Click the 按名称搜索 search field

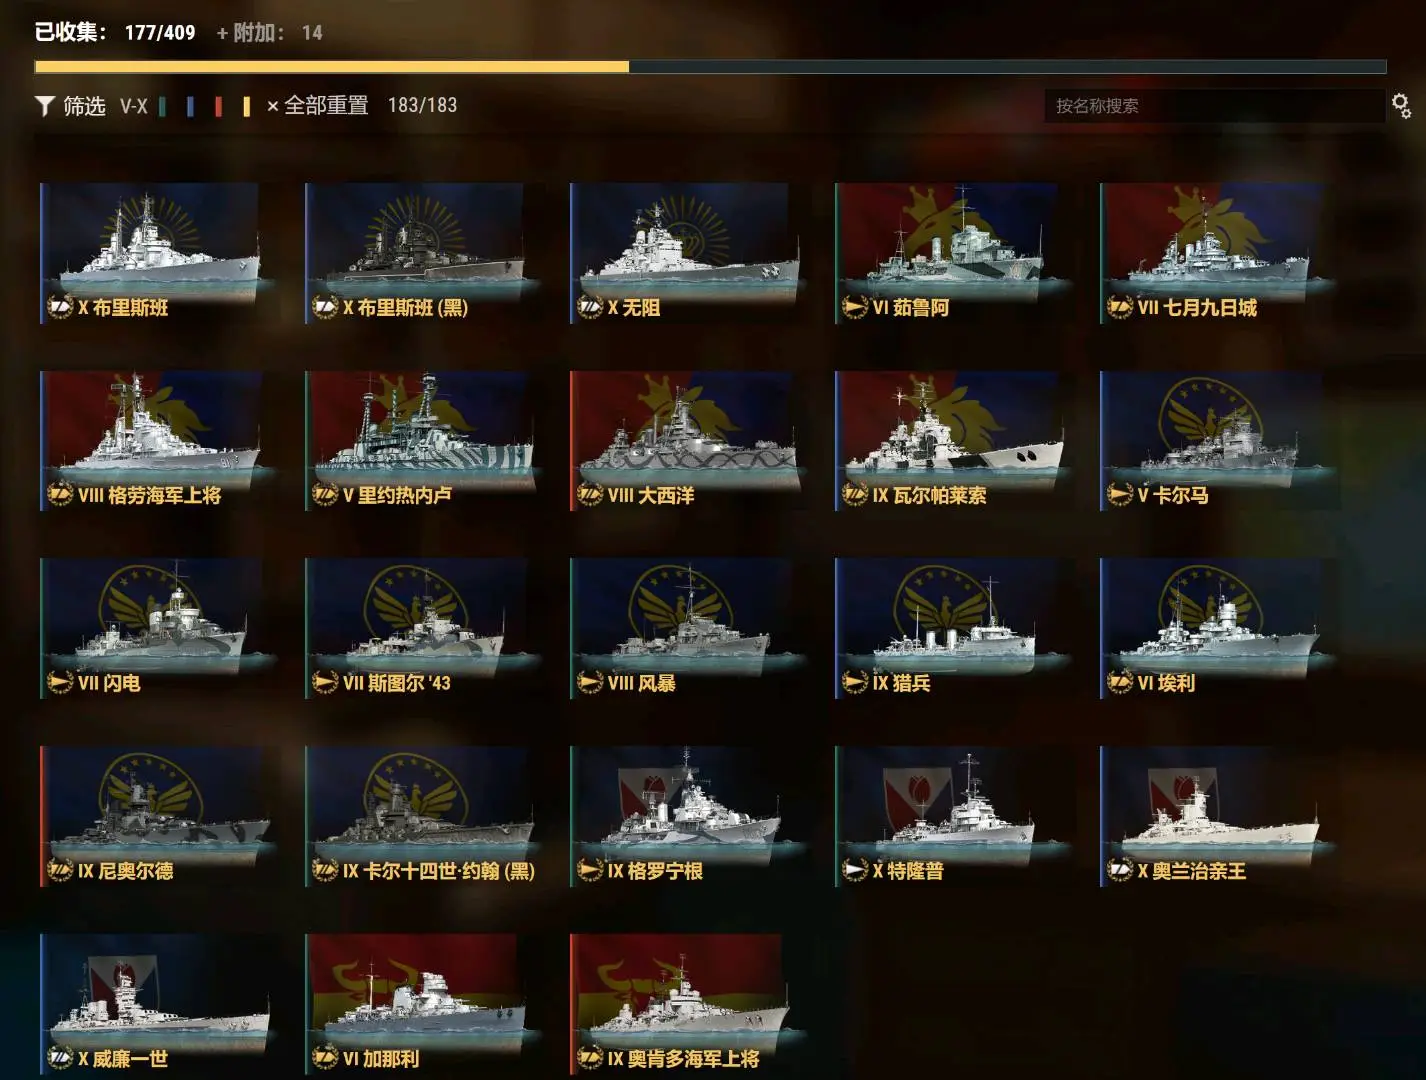tap(1214, 105)
